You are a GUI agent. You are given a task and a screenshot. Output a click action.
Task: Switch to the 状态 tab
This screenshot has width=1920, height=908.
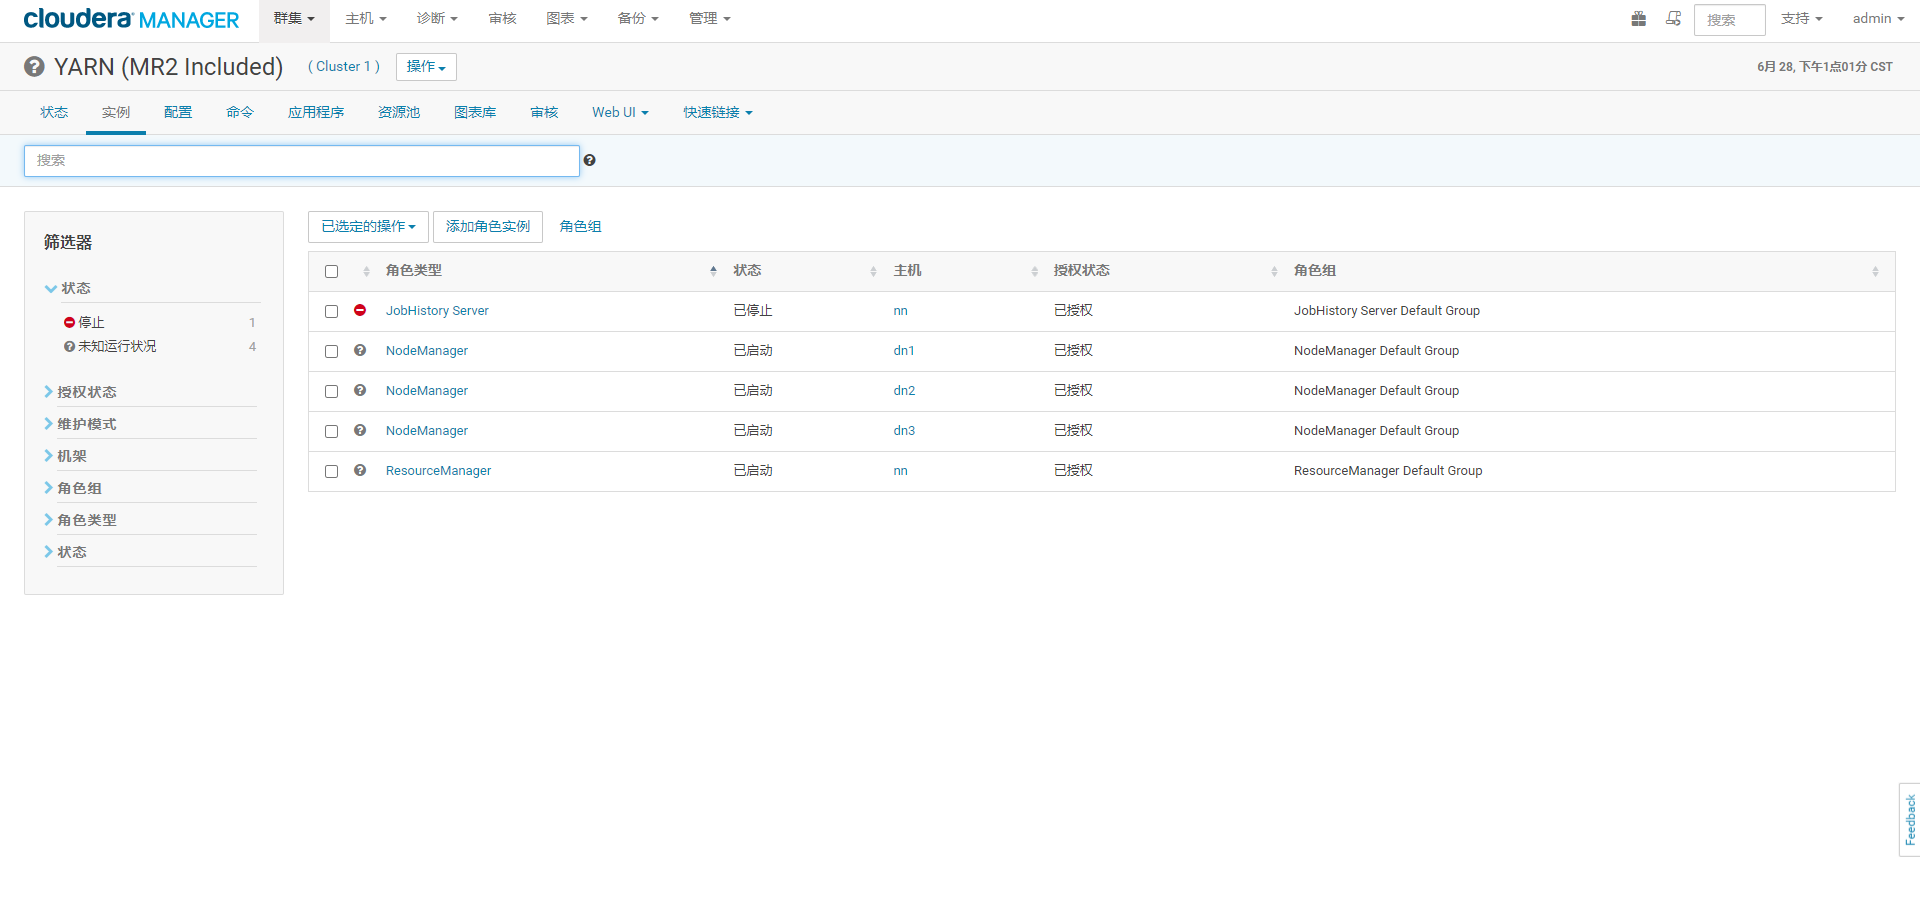54,113
